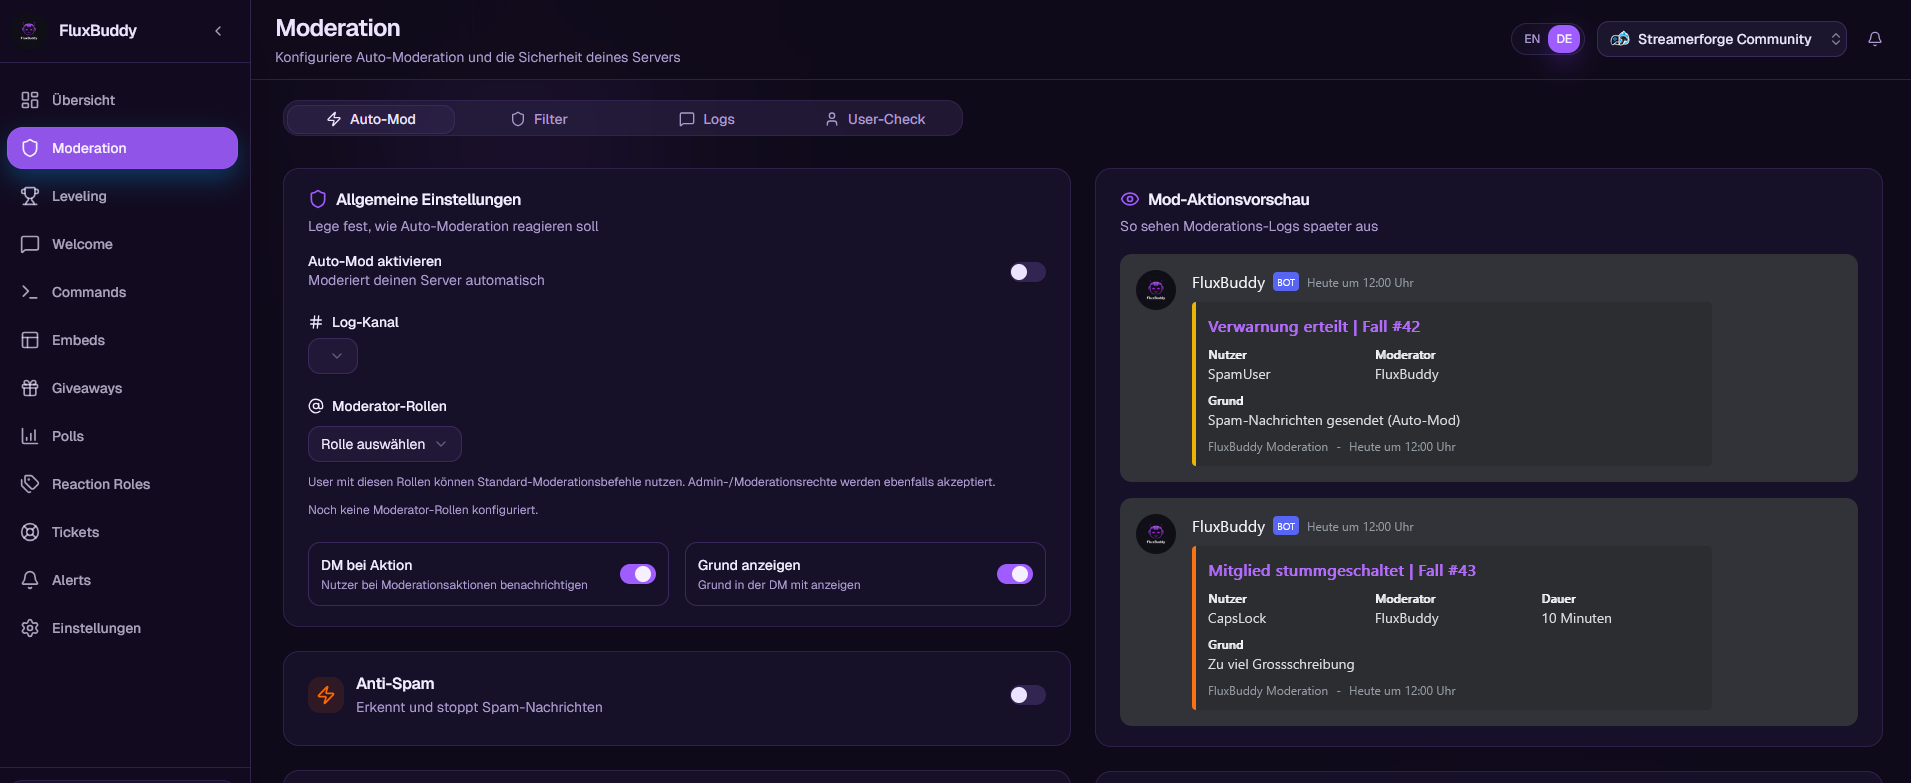The image size is (1911, 783).
Task: Open the Tickets sidebar entry
Action: tap(122, 532)
